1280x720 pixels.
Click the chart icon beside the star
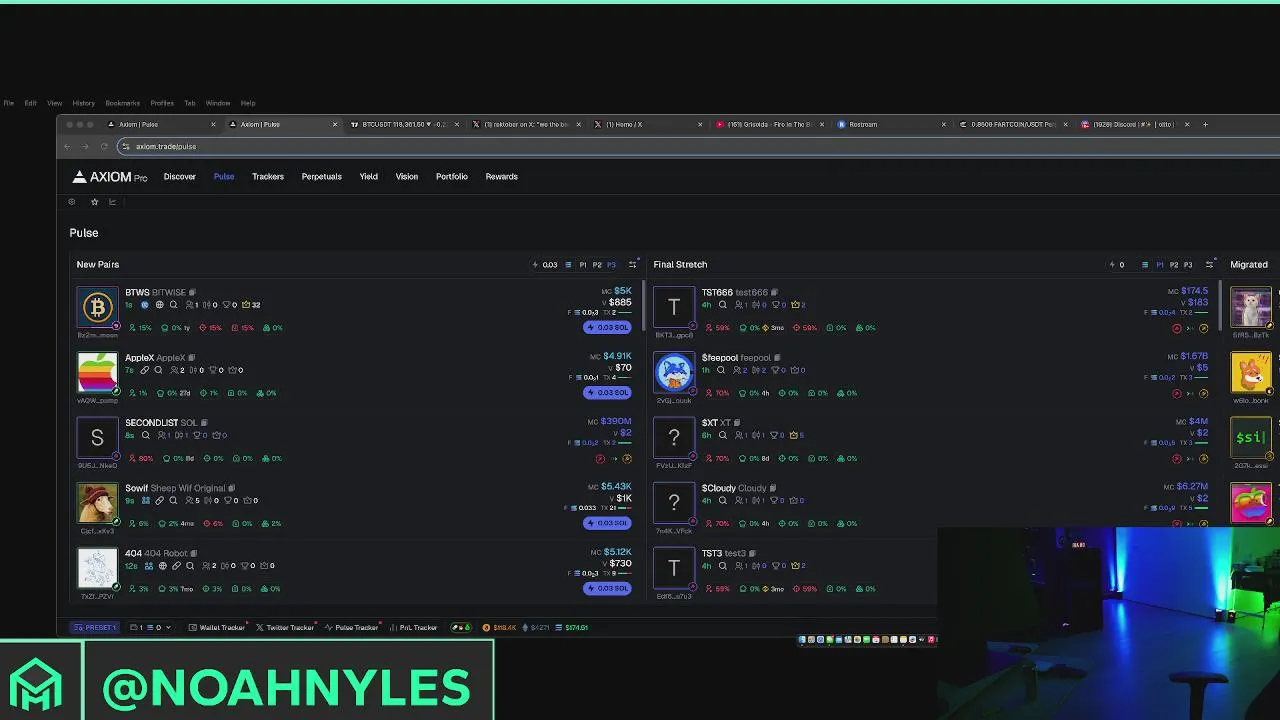112,202
